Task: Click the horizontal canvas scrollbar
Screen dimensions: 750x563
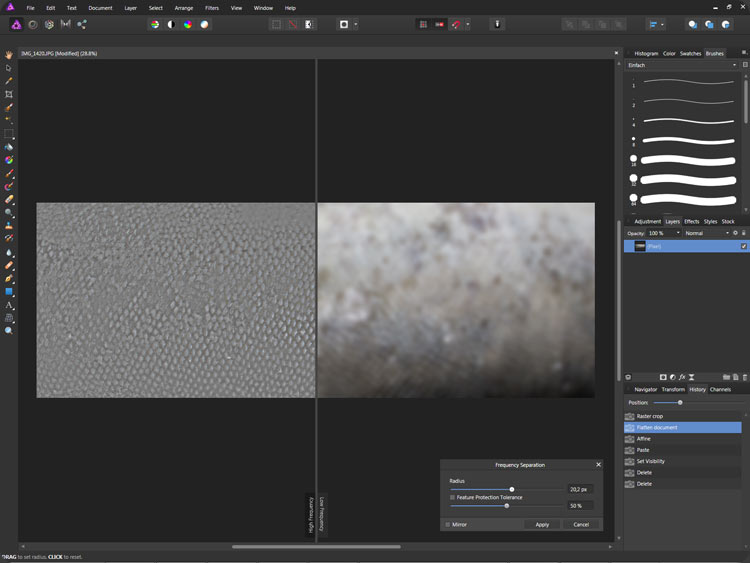Action: point(316,546)
